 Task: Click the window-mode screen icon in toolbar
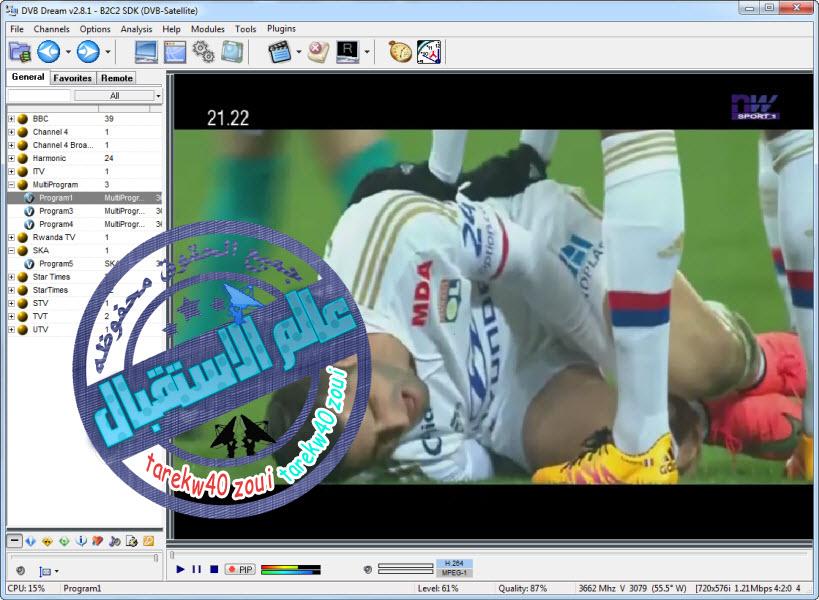175,52
